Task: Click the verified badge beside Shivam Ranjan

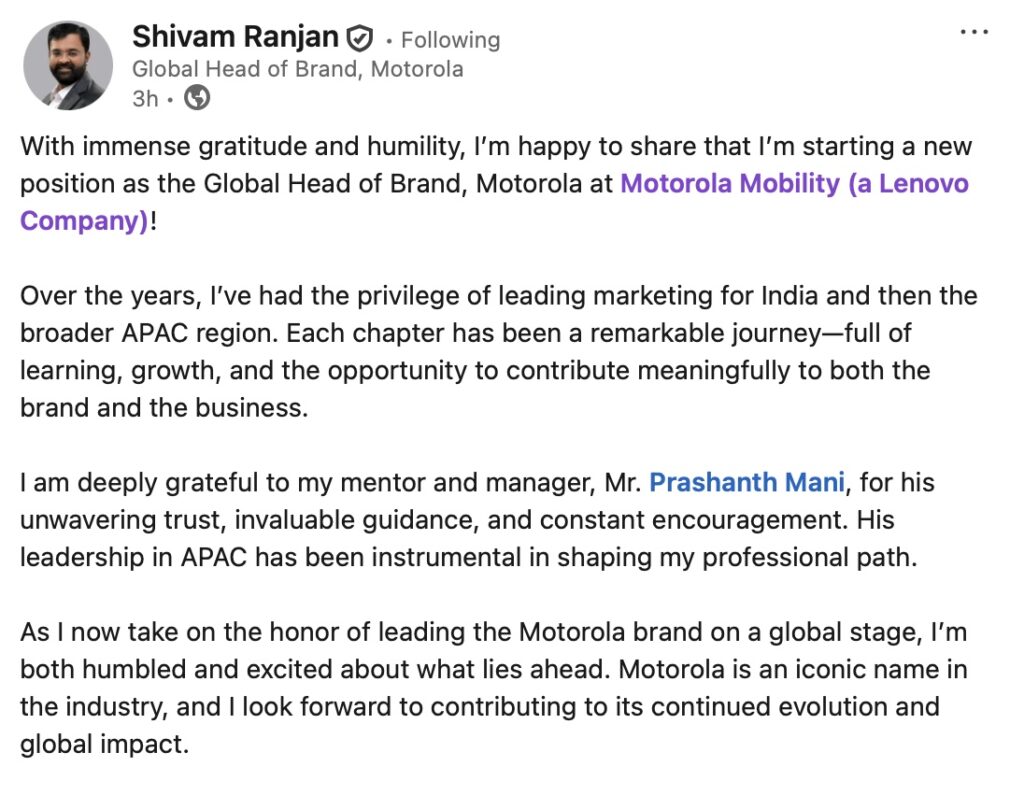Action: [359, 38]
